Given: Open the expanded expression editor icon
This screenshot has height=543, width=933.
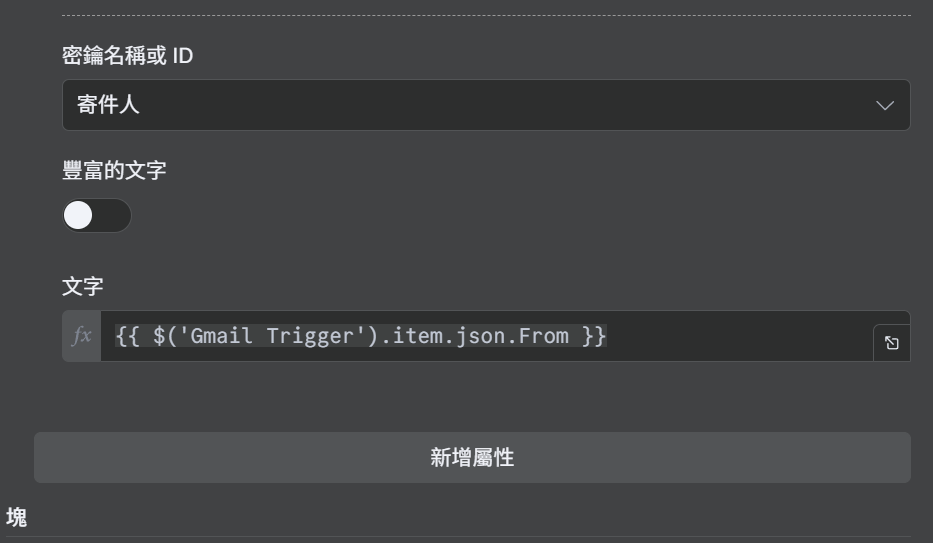Looking at the screenshot, I should click(x=891, y=343).
